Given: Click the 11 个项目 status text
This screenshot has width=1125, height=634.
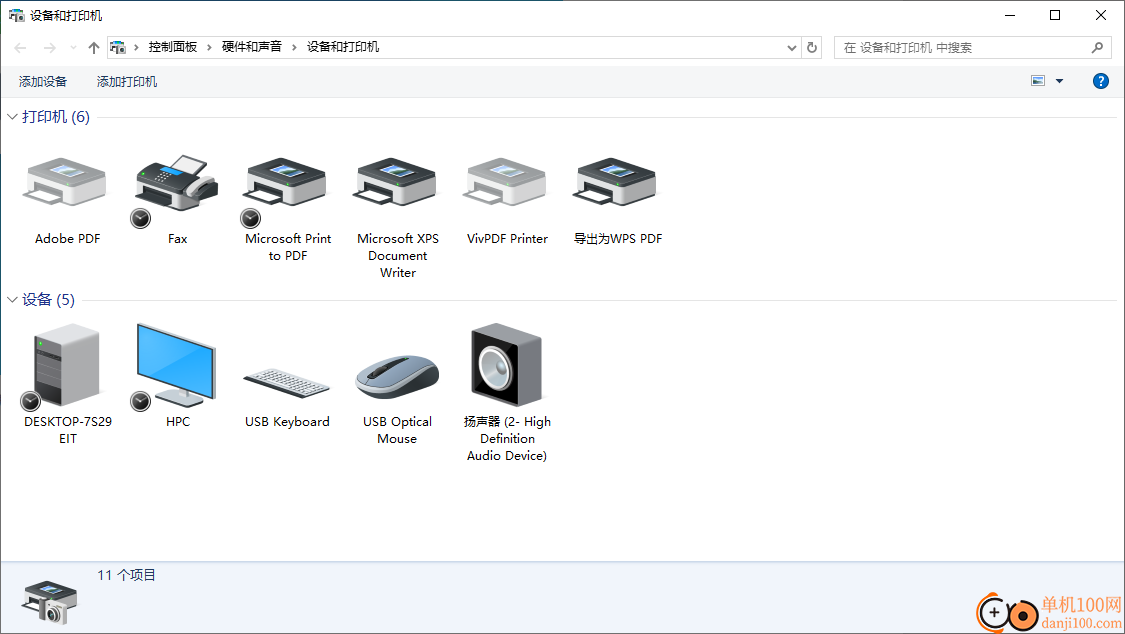Looking at the screenshot, I should point(126,575).
